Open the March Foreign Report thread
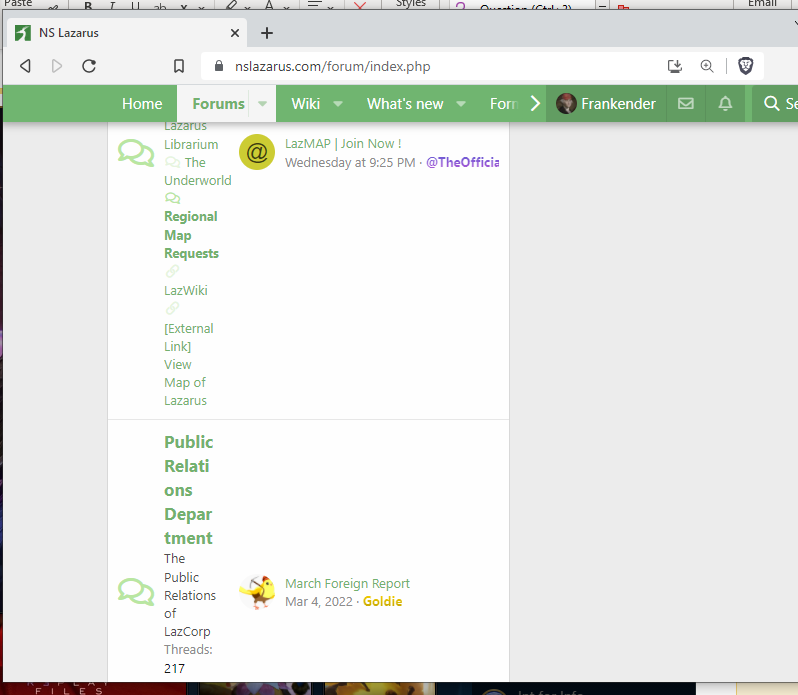The width and height of the screenshot is (798, 695). point(347,583)
